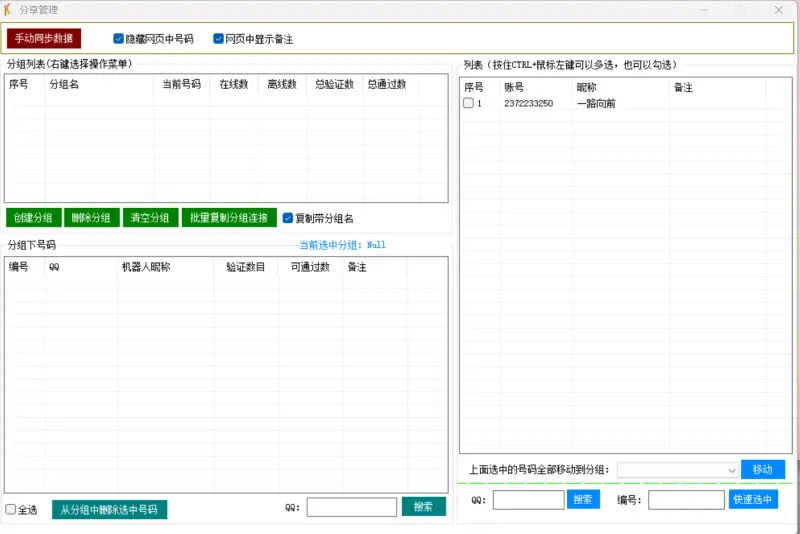Check the row 1 account checkbox
The height and width of the screenshot is (534, 800).
pos(468,104)
